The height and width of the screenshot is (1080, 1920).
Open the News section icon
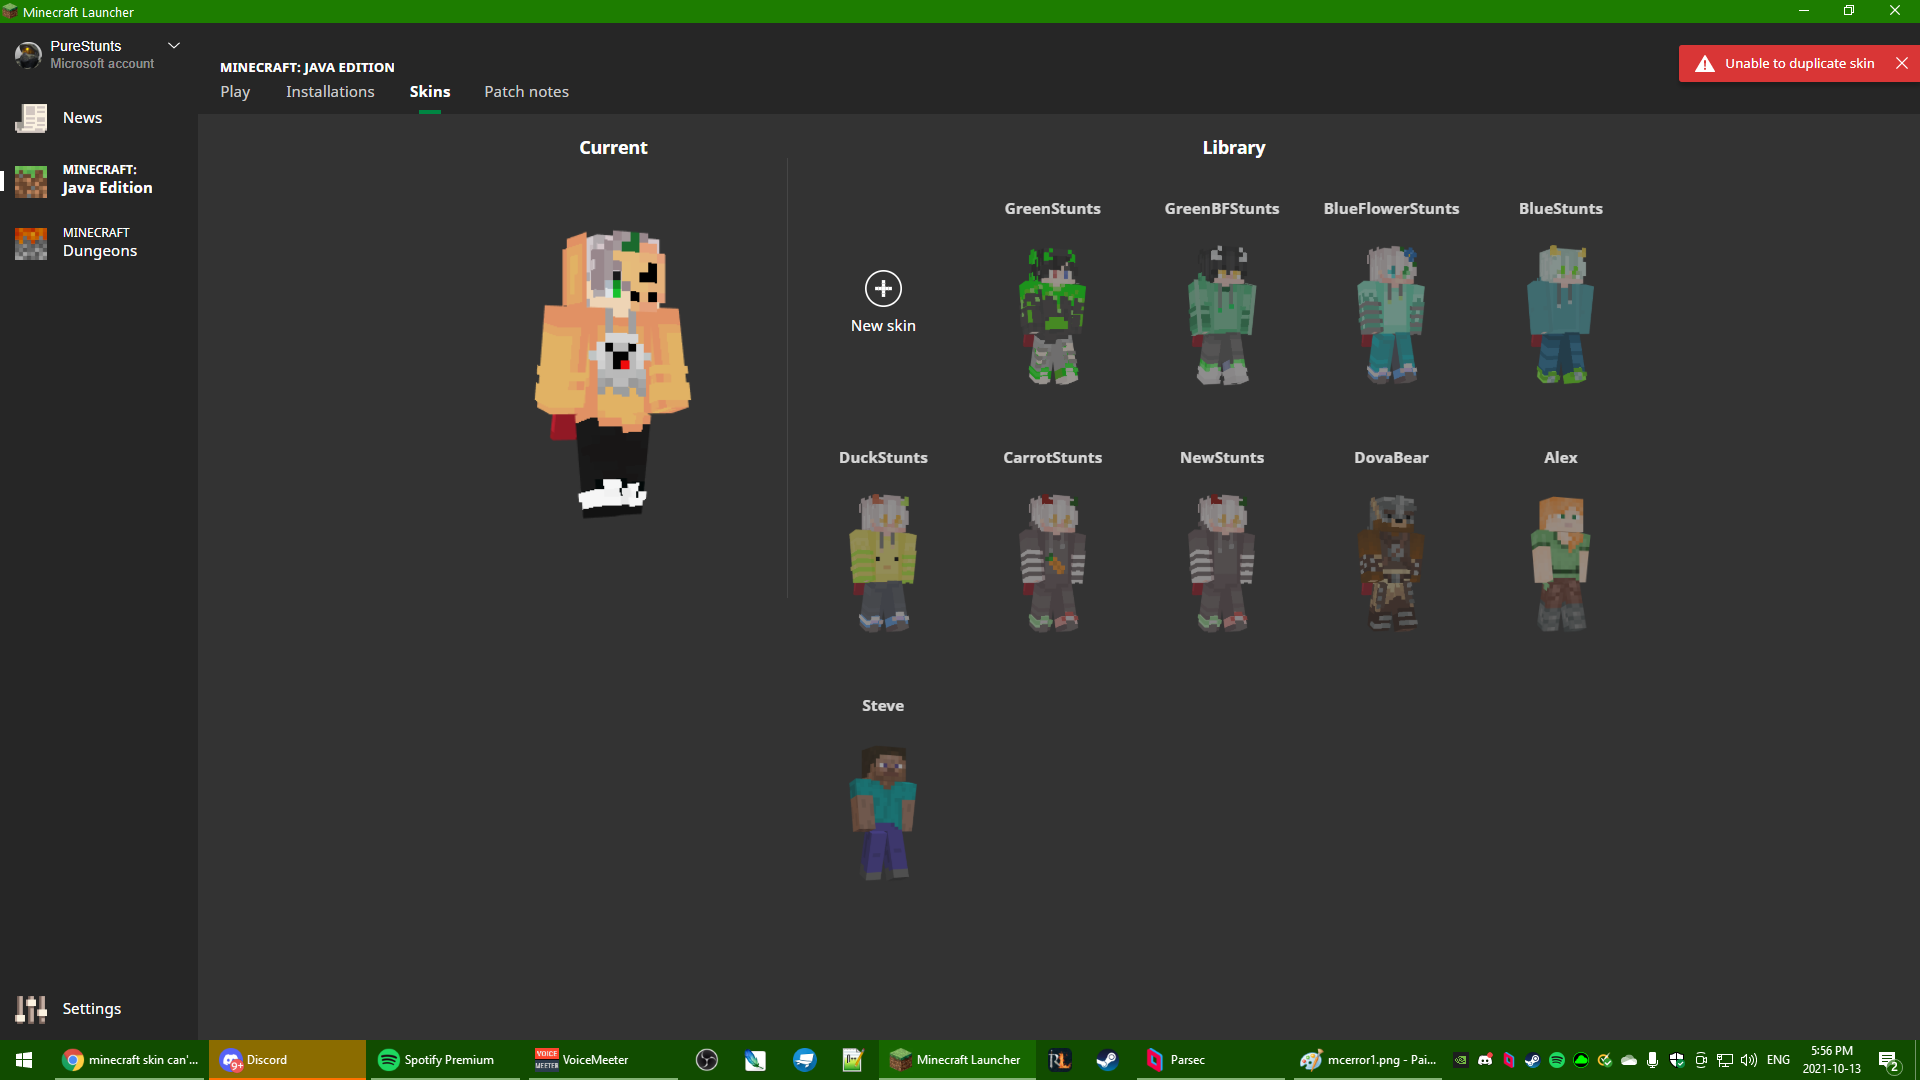(31, 118)
